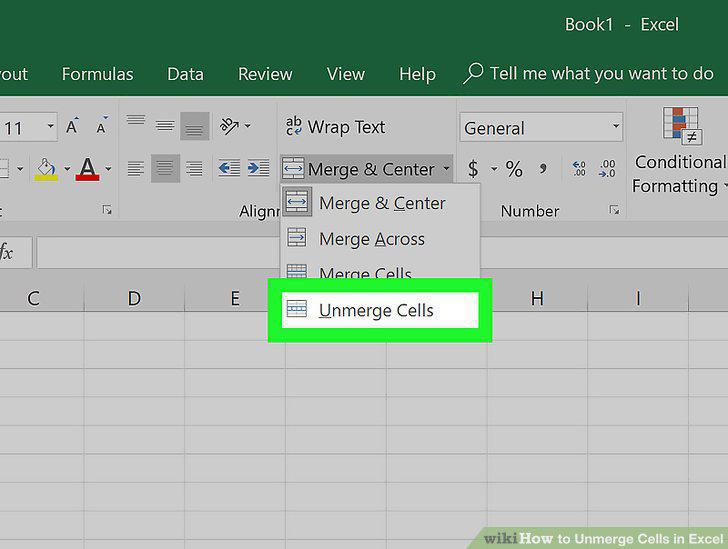Image resolution: width=728 pixels, height=549 pixels.
Task: Open the Borders dropdown arrow
Action: (20, 169)
